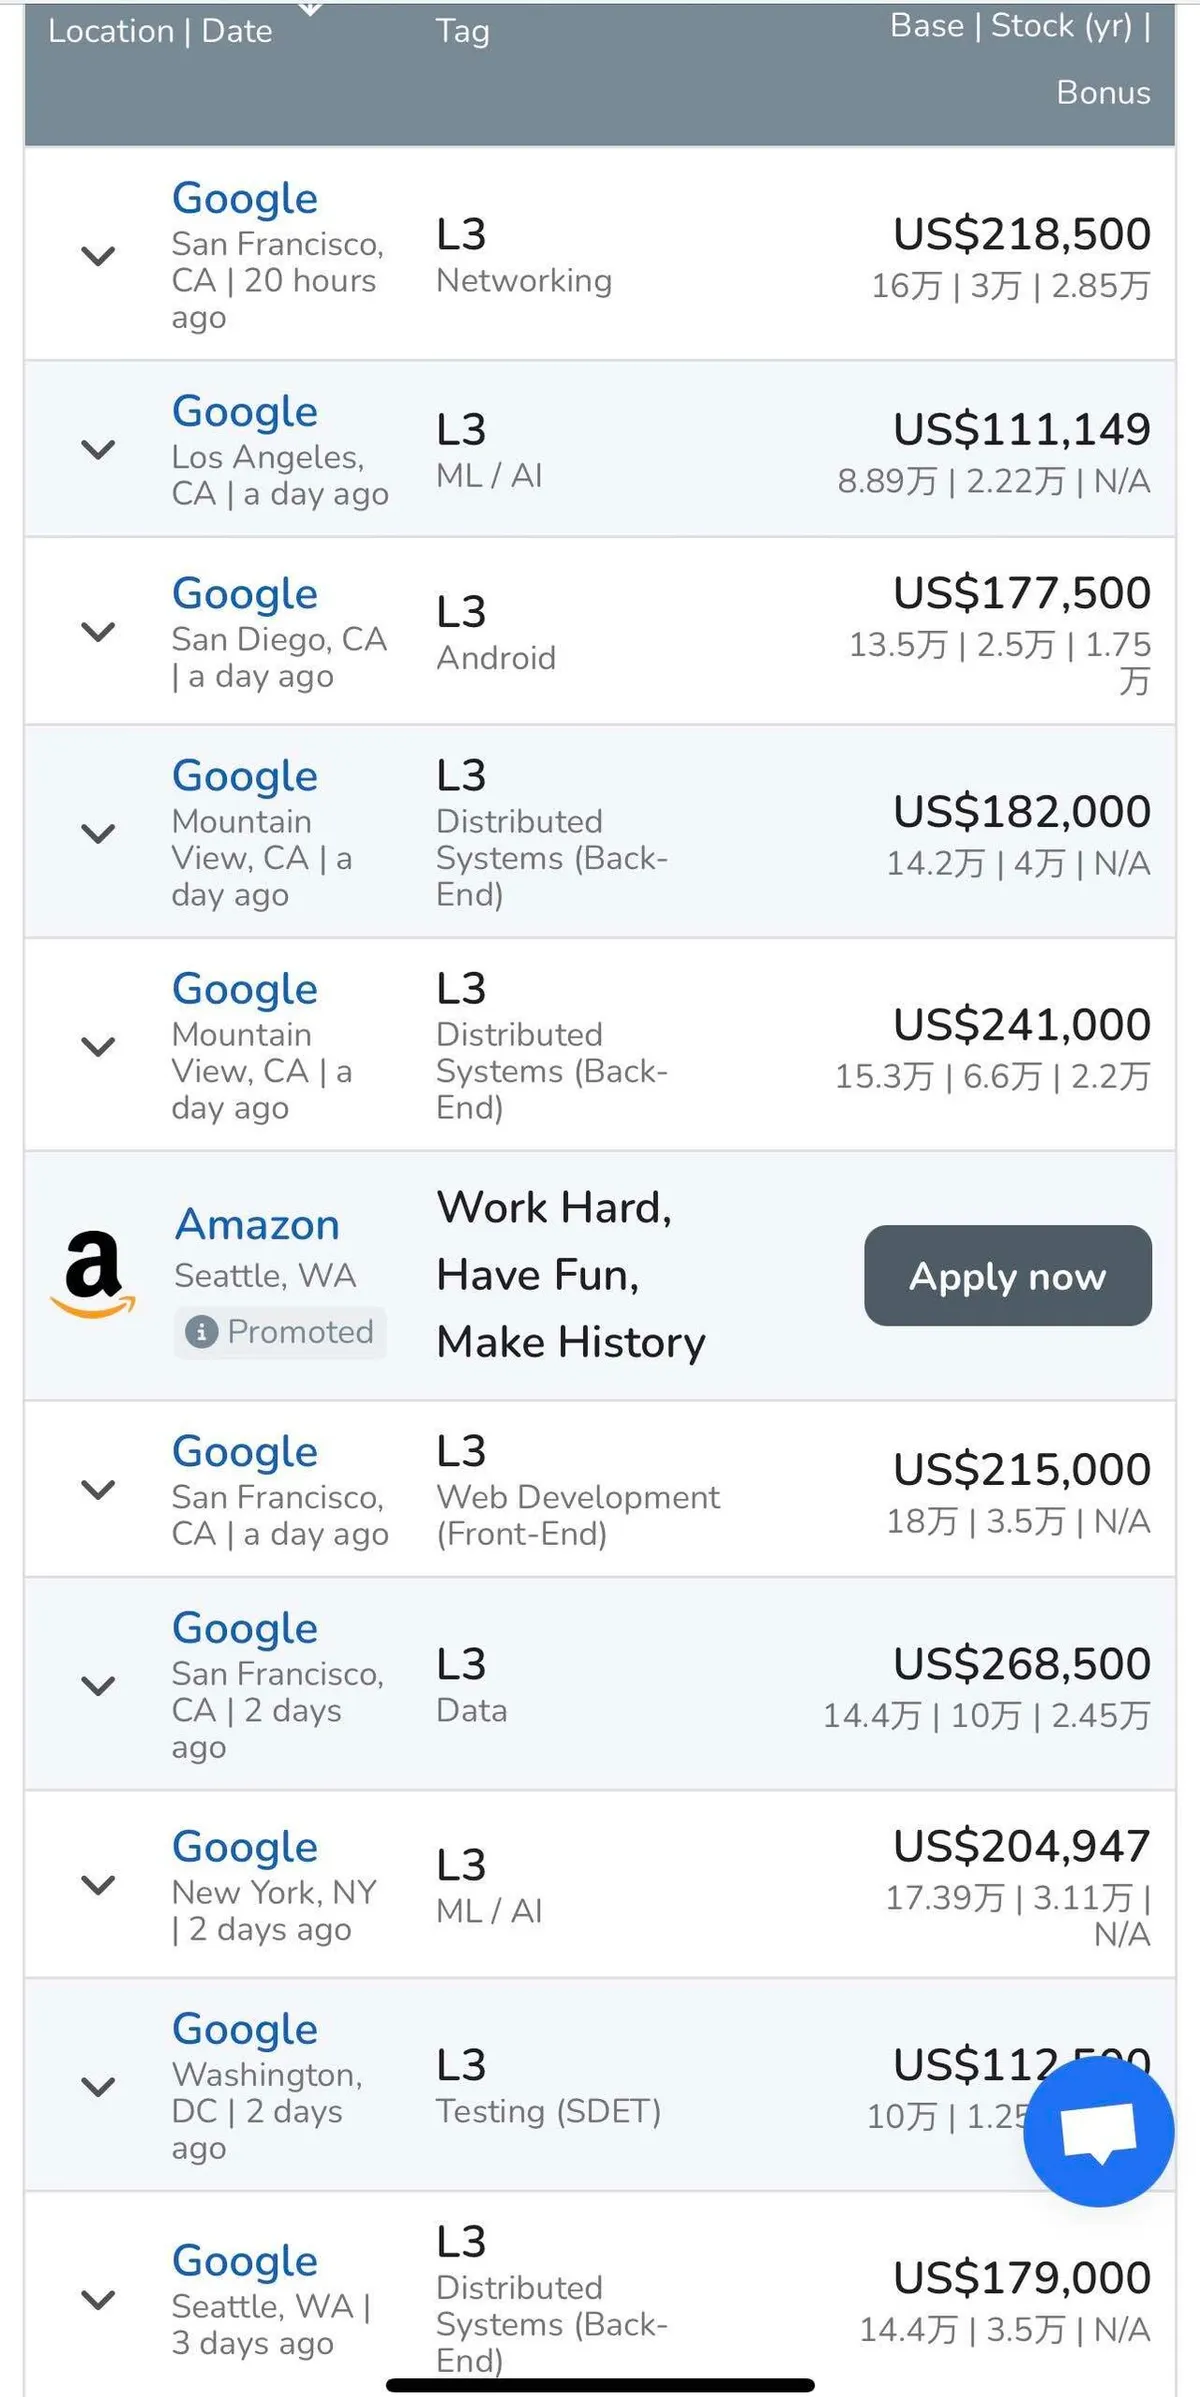
Task: Sort by Location | Date column header
Action: click(160, 32)
